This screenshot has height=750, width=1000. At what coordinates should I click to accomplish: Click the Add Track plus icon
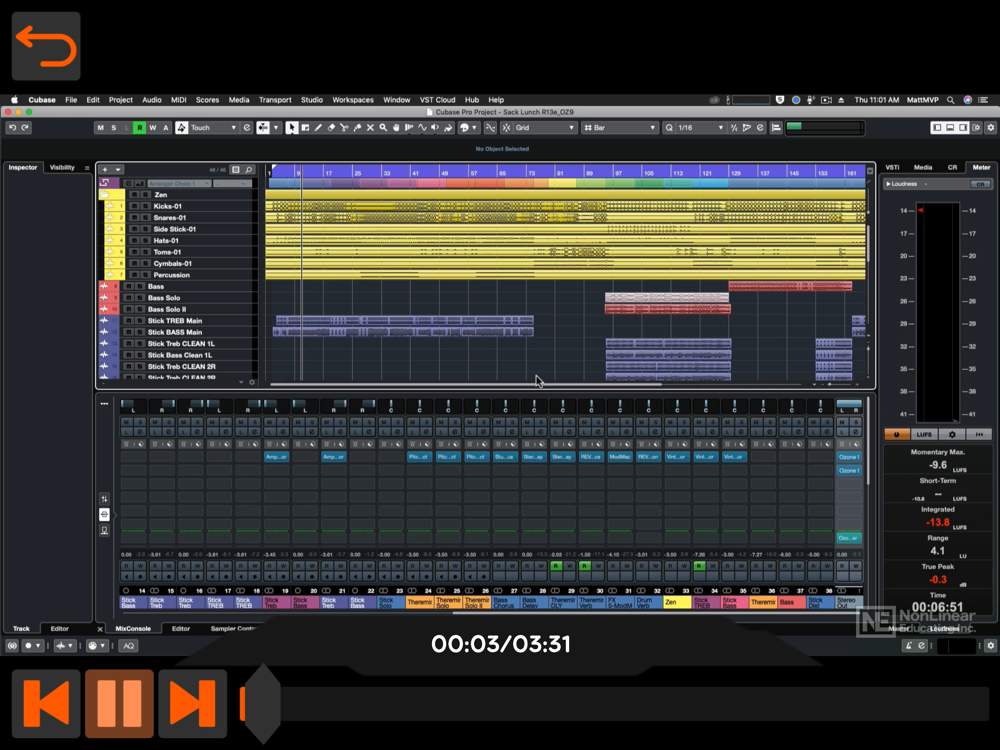(x=105, y=170)
